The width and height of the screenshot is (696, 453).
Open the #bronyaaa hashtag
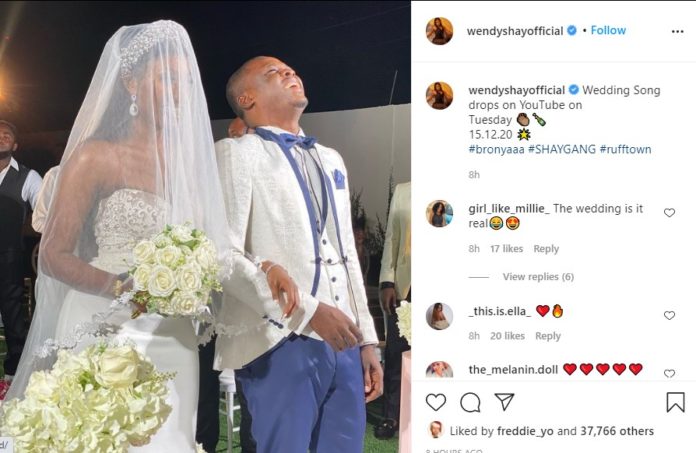click(x=496, y=149)
